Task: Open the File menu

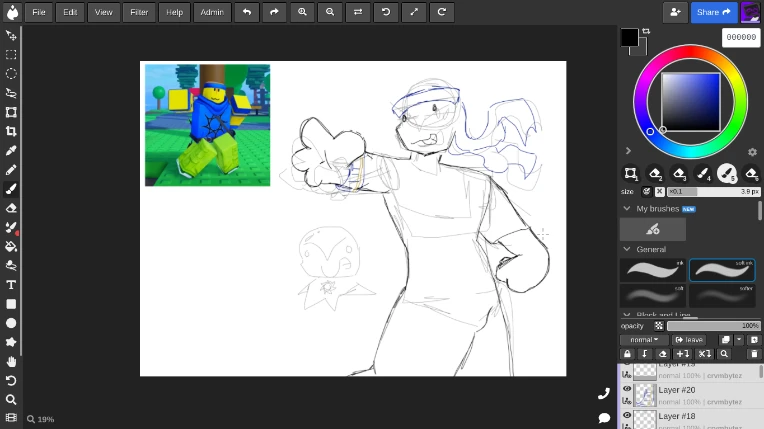Action: (x=39, y=12)
